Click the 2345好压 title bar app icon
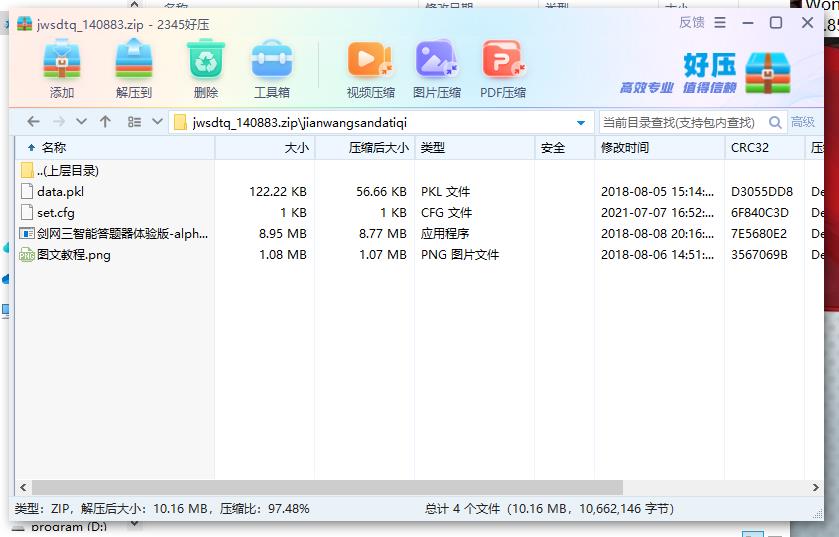The image size is (839, 537). click(24, 24)
